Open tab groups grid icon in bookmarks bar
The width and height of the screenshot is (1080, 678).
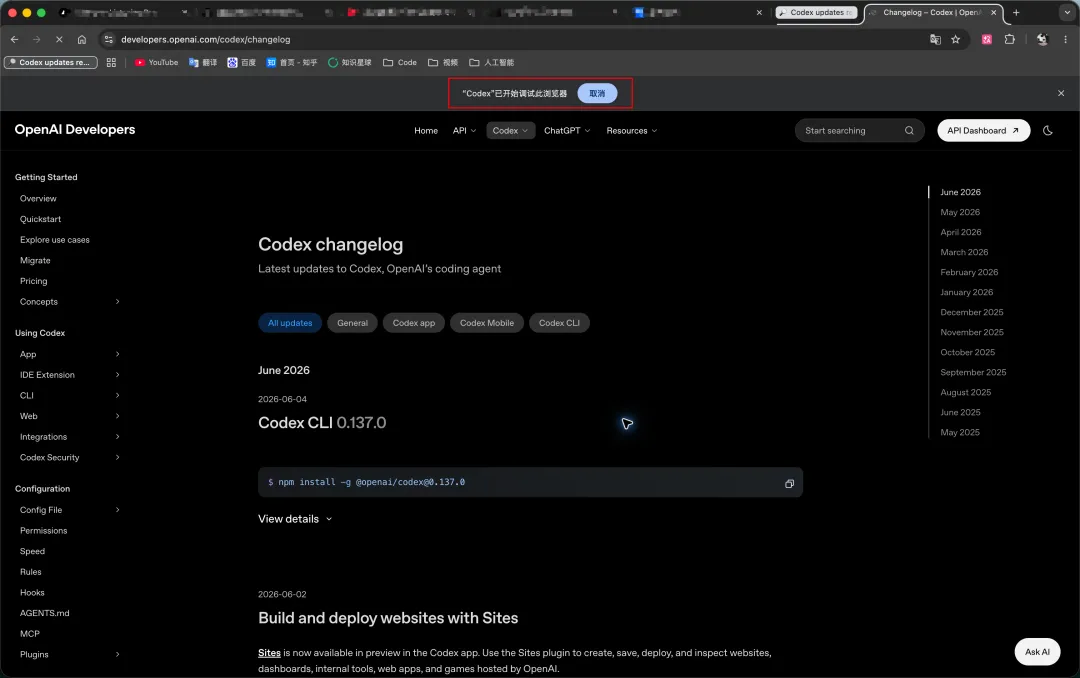click(111, 62)
